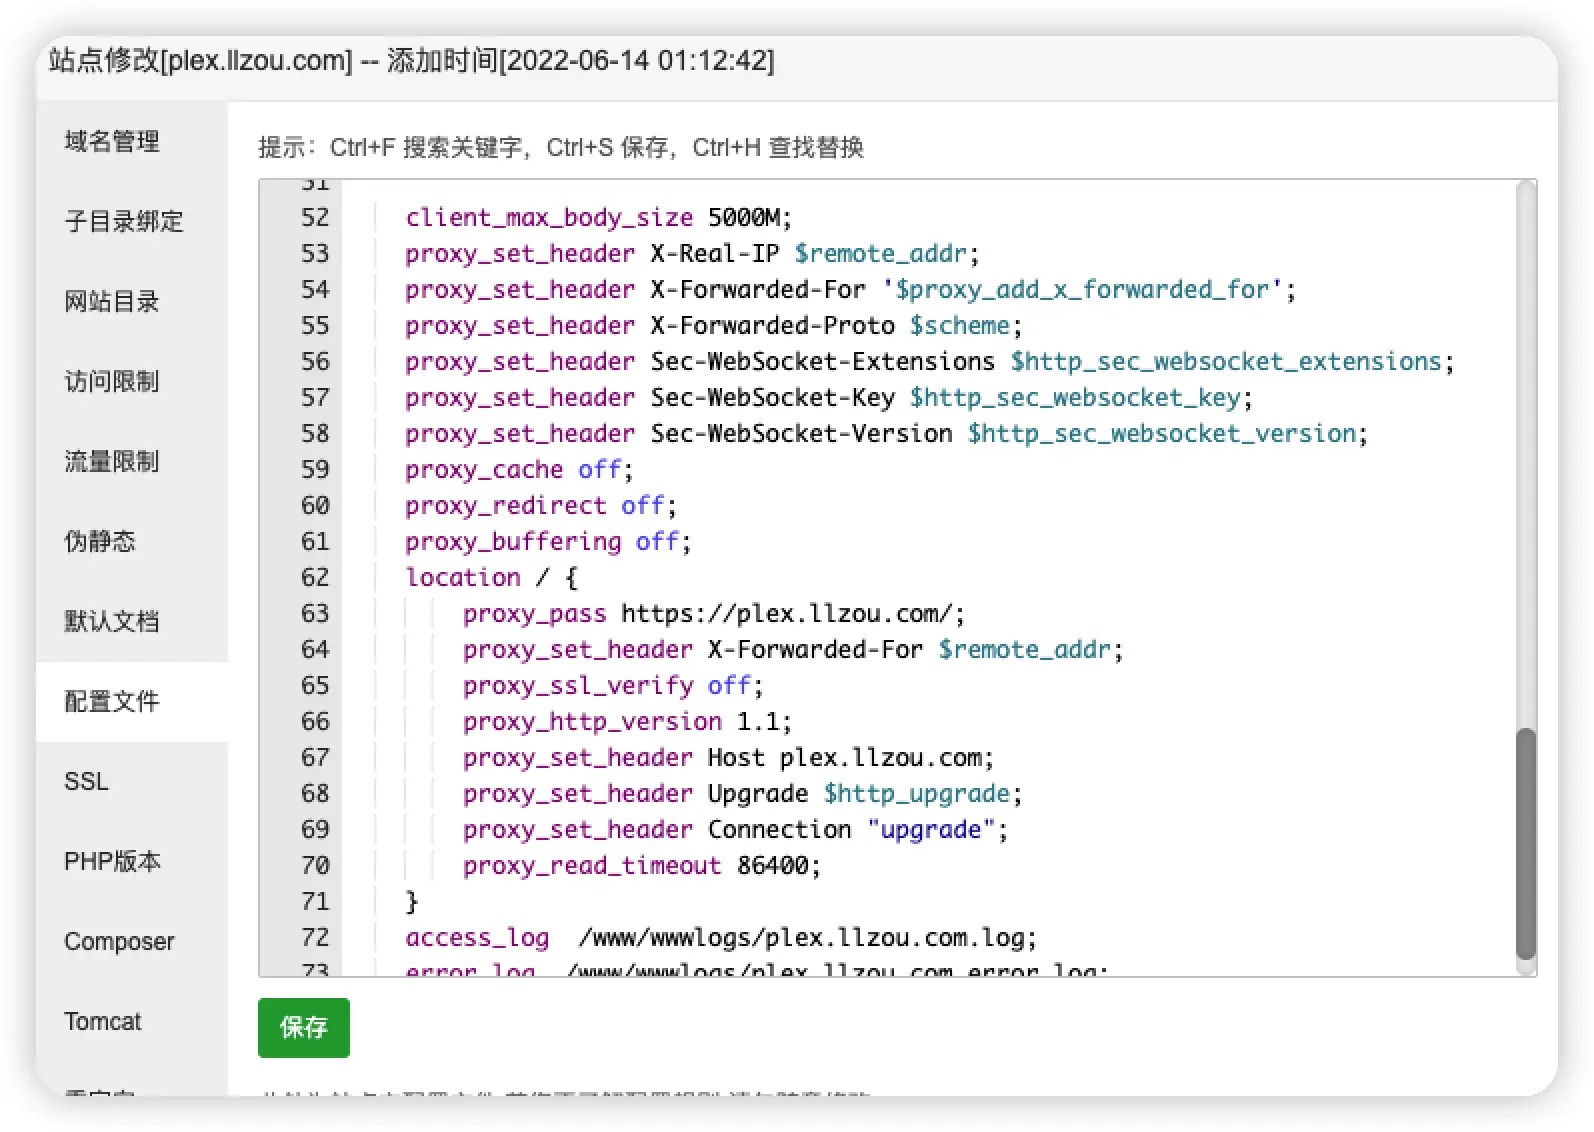Click line 64 X-Forwarded-For $remote_addr
The width and height of the screenshot is (1594, 1132).
tap(793, 649)
